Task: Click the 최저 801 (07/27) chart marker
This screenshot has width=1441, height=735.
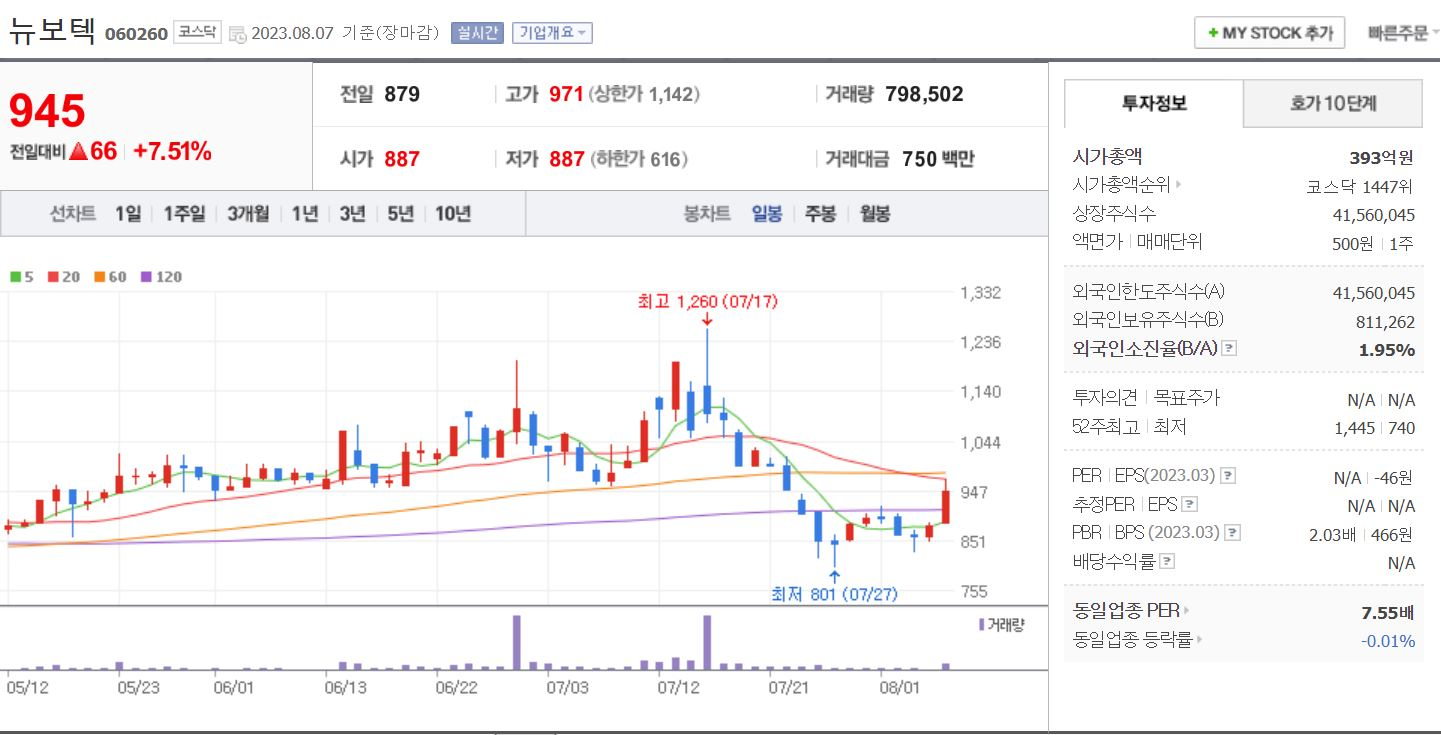Action: click(x=834, y=594)
